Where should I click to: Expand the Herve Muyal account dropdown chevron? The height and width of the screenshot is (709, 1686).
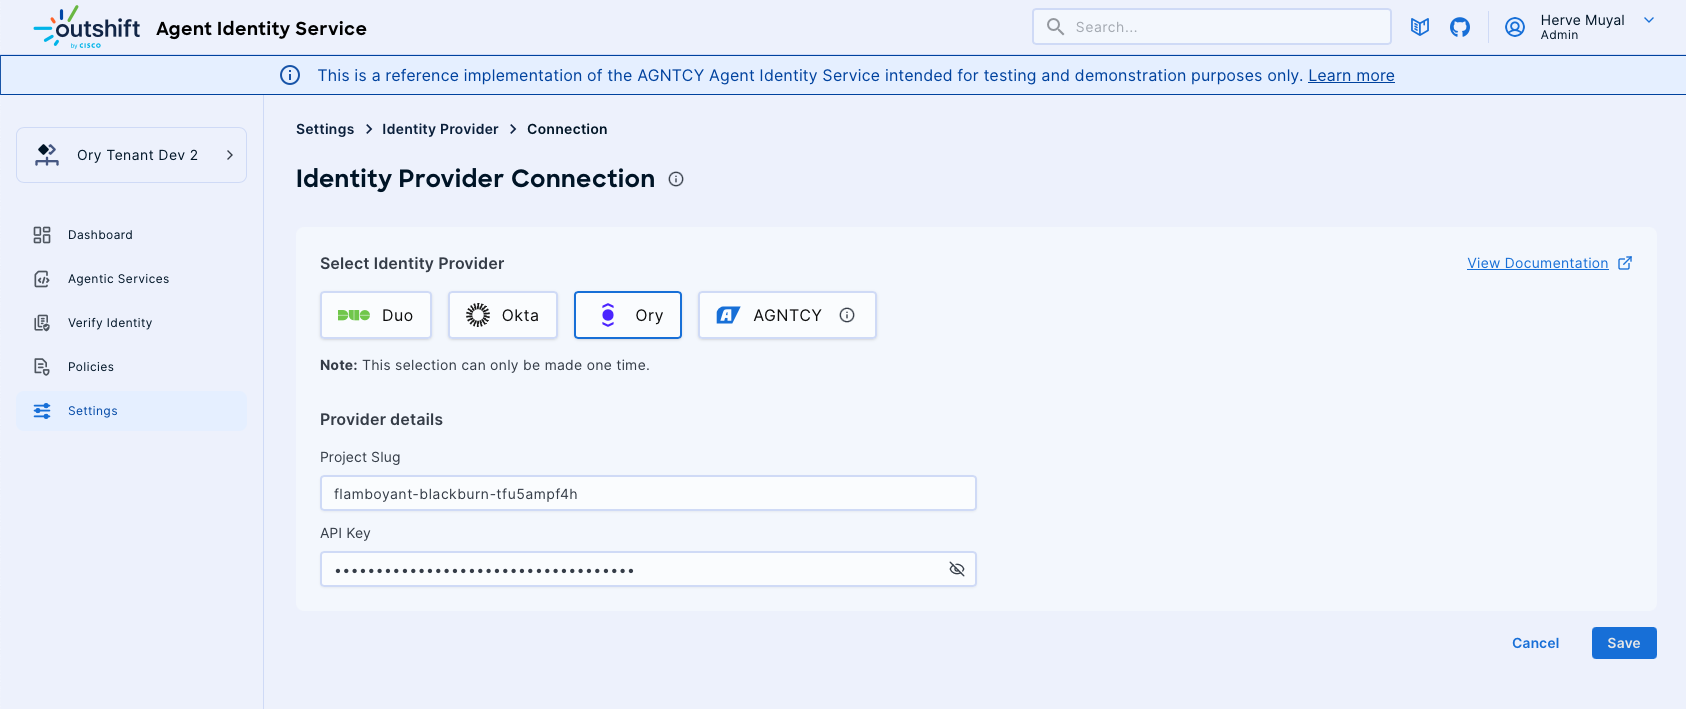click(1649, 20)
